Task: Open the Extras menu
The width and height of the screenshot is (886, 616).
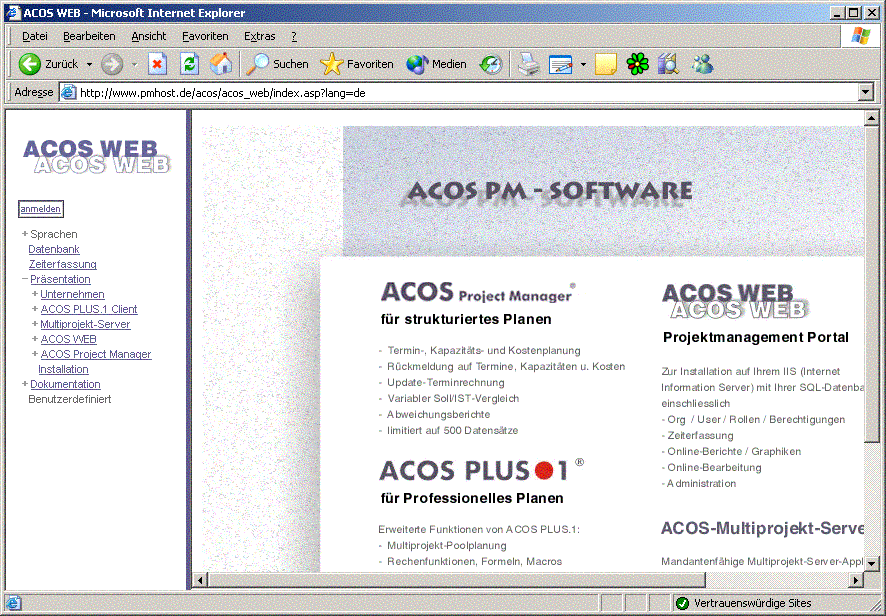Action: (x=259, y=36)
